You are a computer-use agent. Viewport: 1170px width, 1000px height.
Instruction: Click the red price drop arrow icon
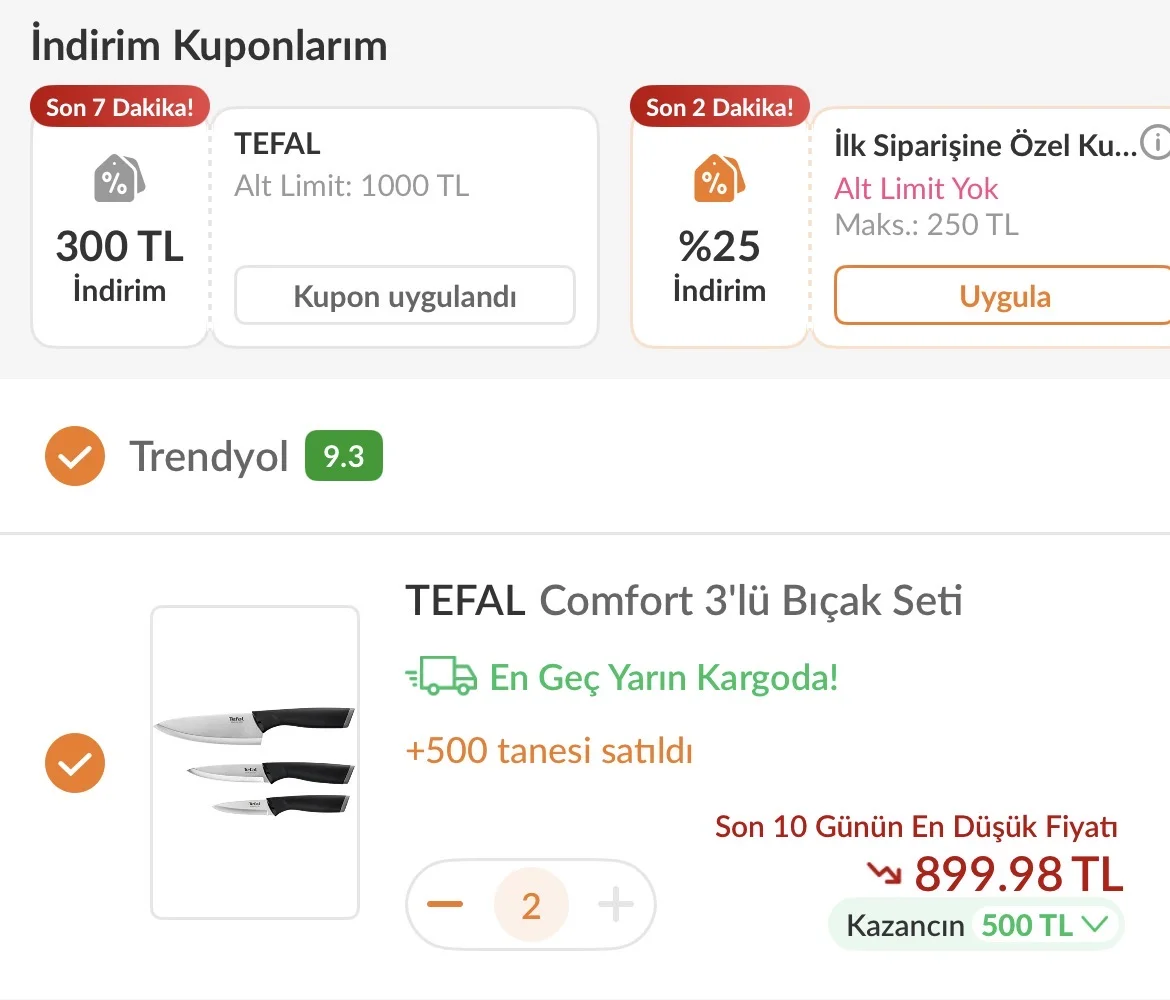tap(884, 872)
